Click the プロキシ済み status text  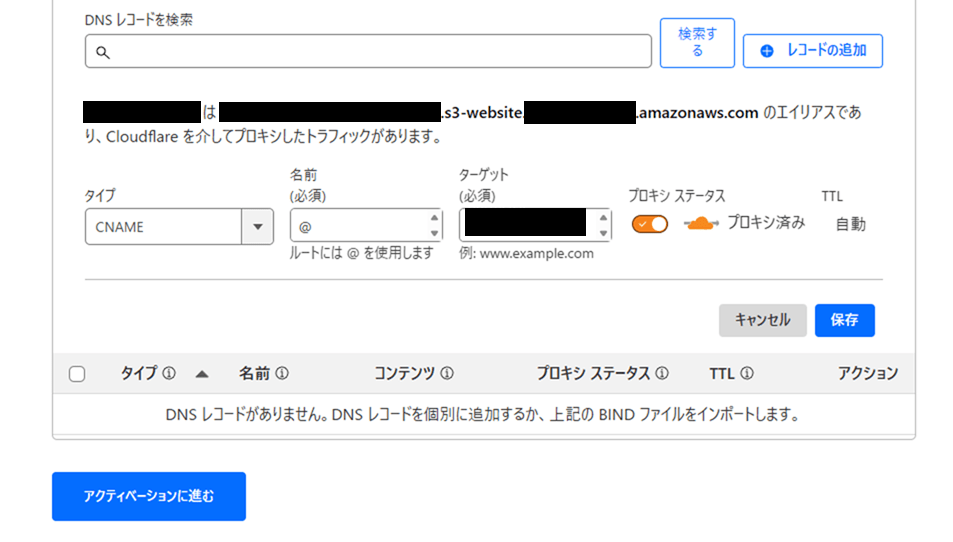[x=766, y=223]
